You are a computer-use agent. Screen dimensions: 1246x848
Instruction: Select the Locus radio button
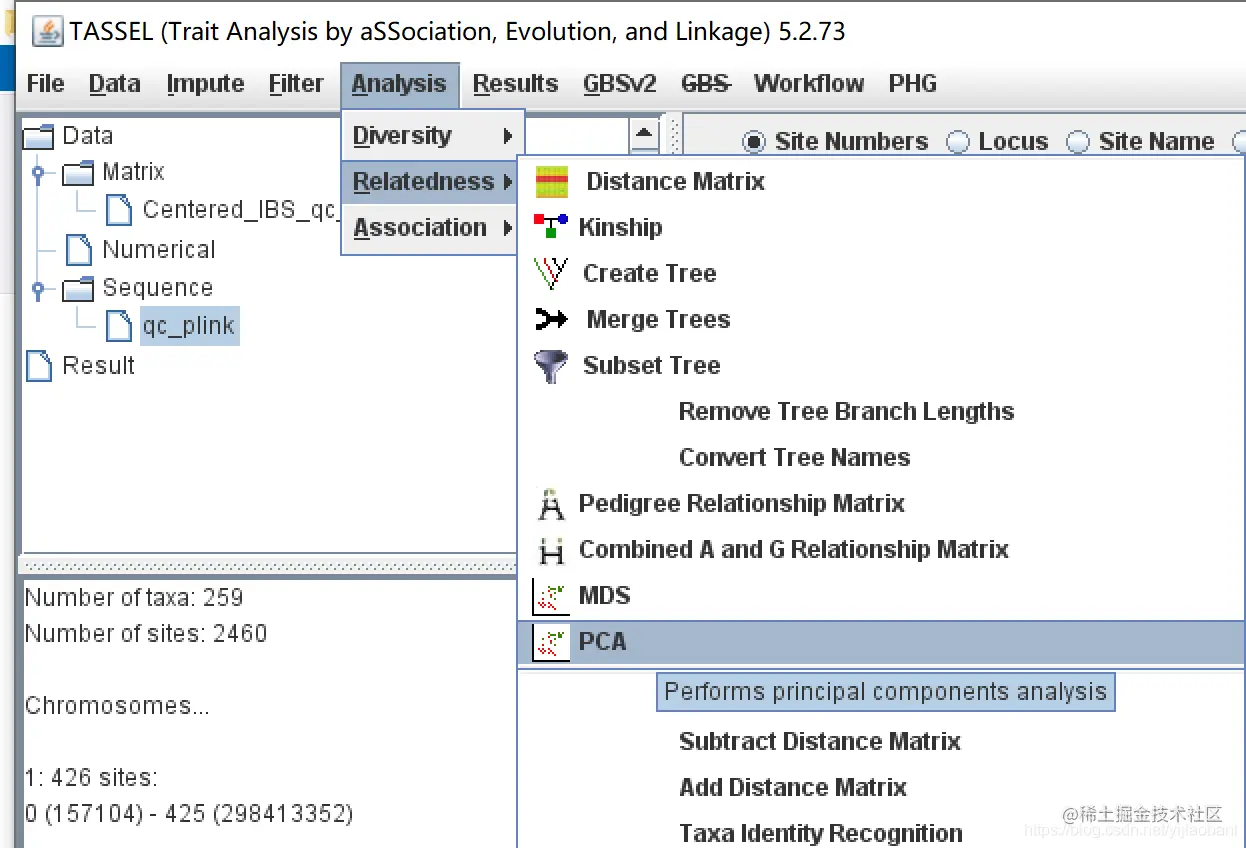point(958,142)
